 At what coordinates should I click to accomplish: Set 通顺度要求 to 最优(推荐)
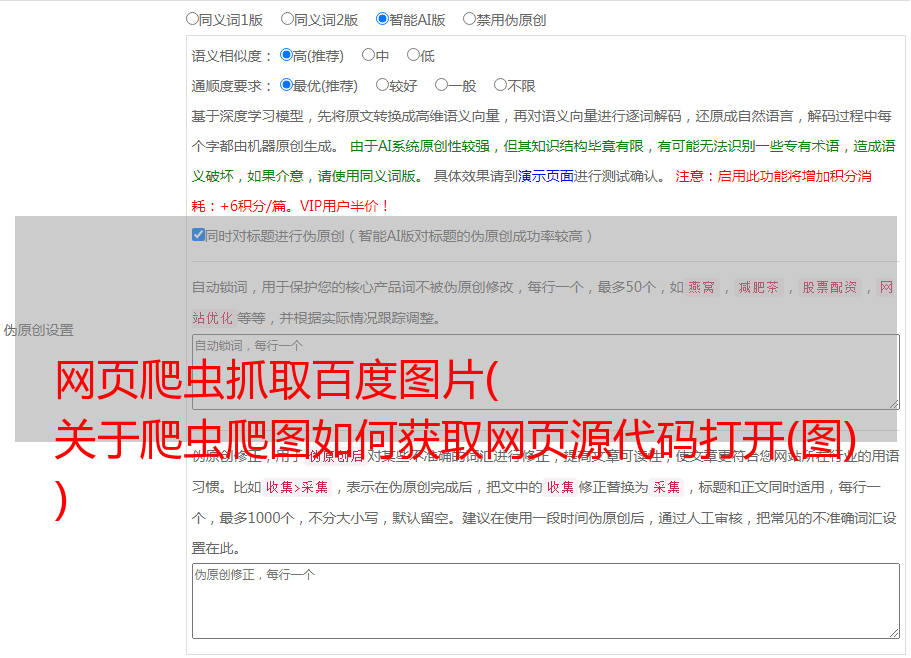pyautogui.click(x=286, y=85)
